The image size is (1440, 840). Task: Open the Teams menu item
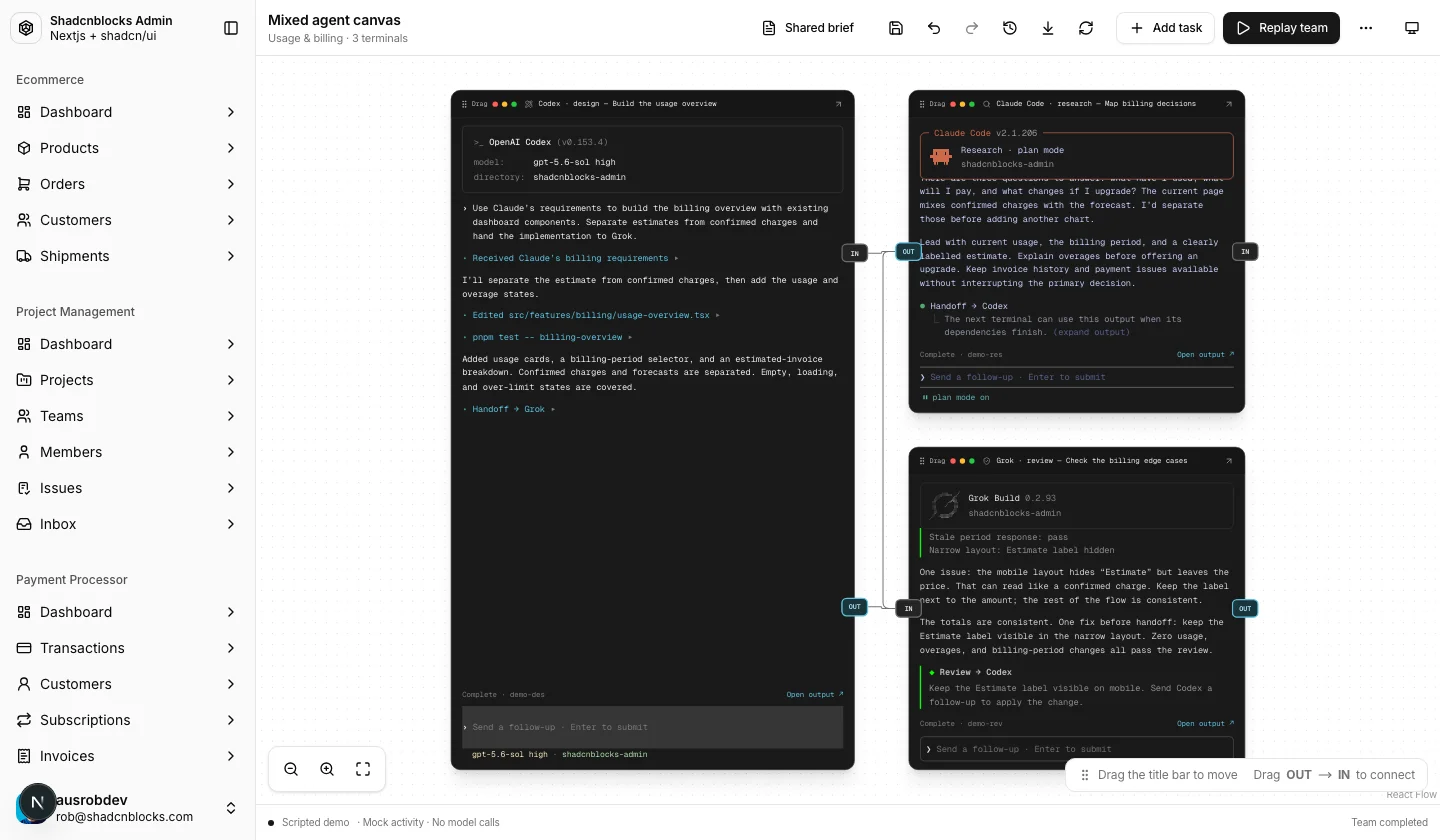pos(127,416)
